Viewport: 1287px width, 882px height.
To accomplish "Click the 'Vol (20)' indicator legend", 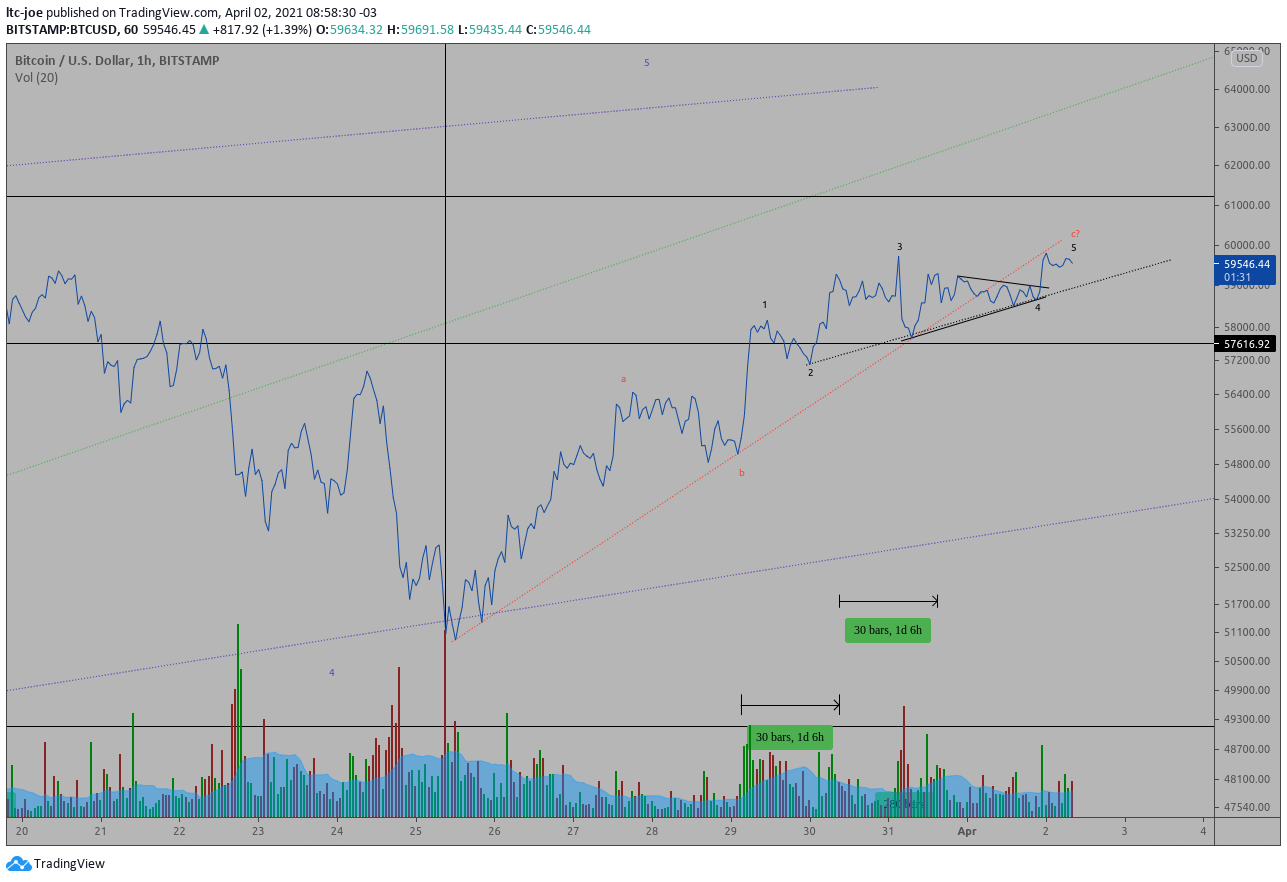I will click(36, 77).
